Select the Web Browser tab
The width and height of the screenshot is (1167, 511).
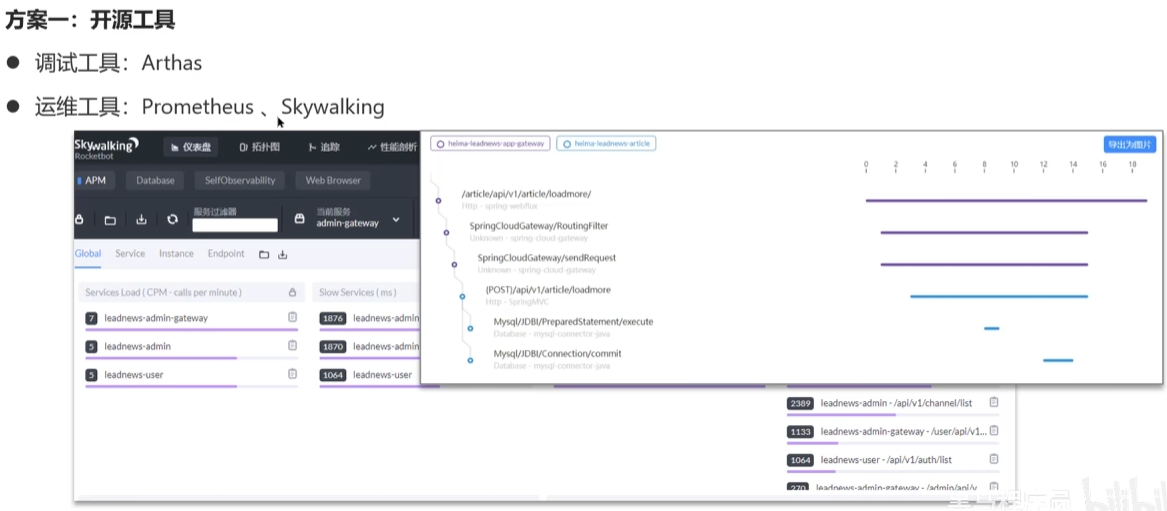point(333,180)
